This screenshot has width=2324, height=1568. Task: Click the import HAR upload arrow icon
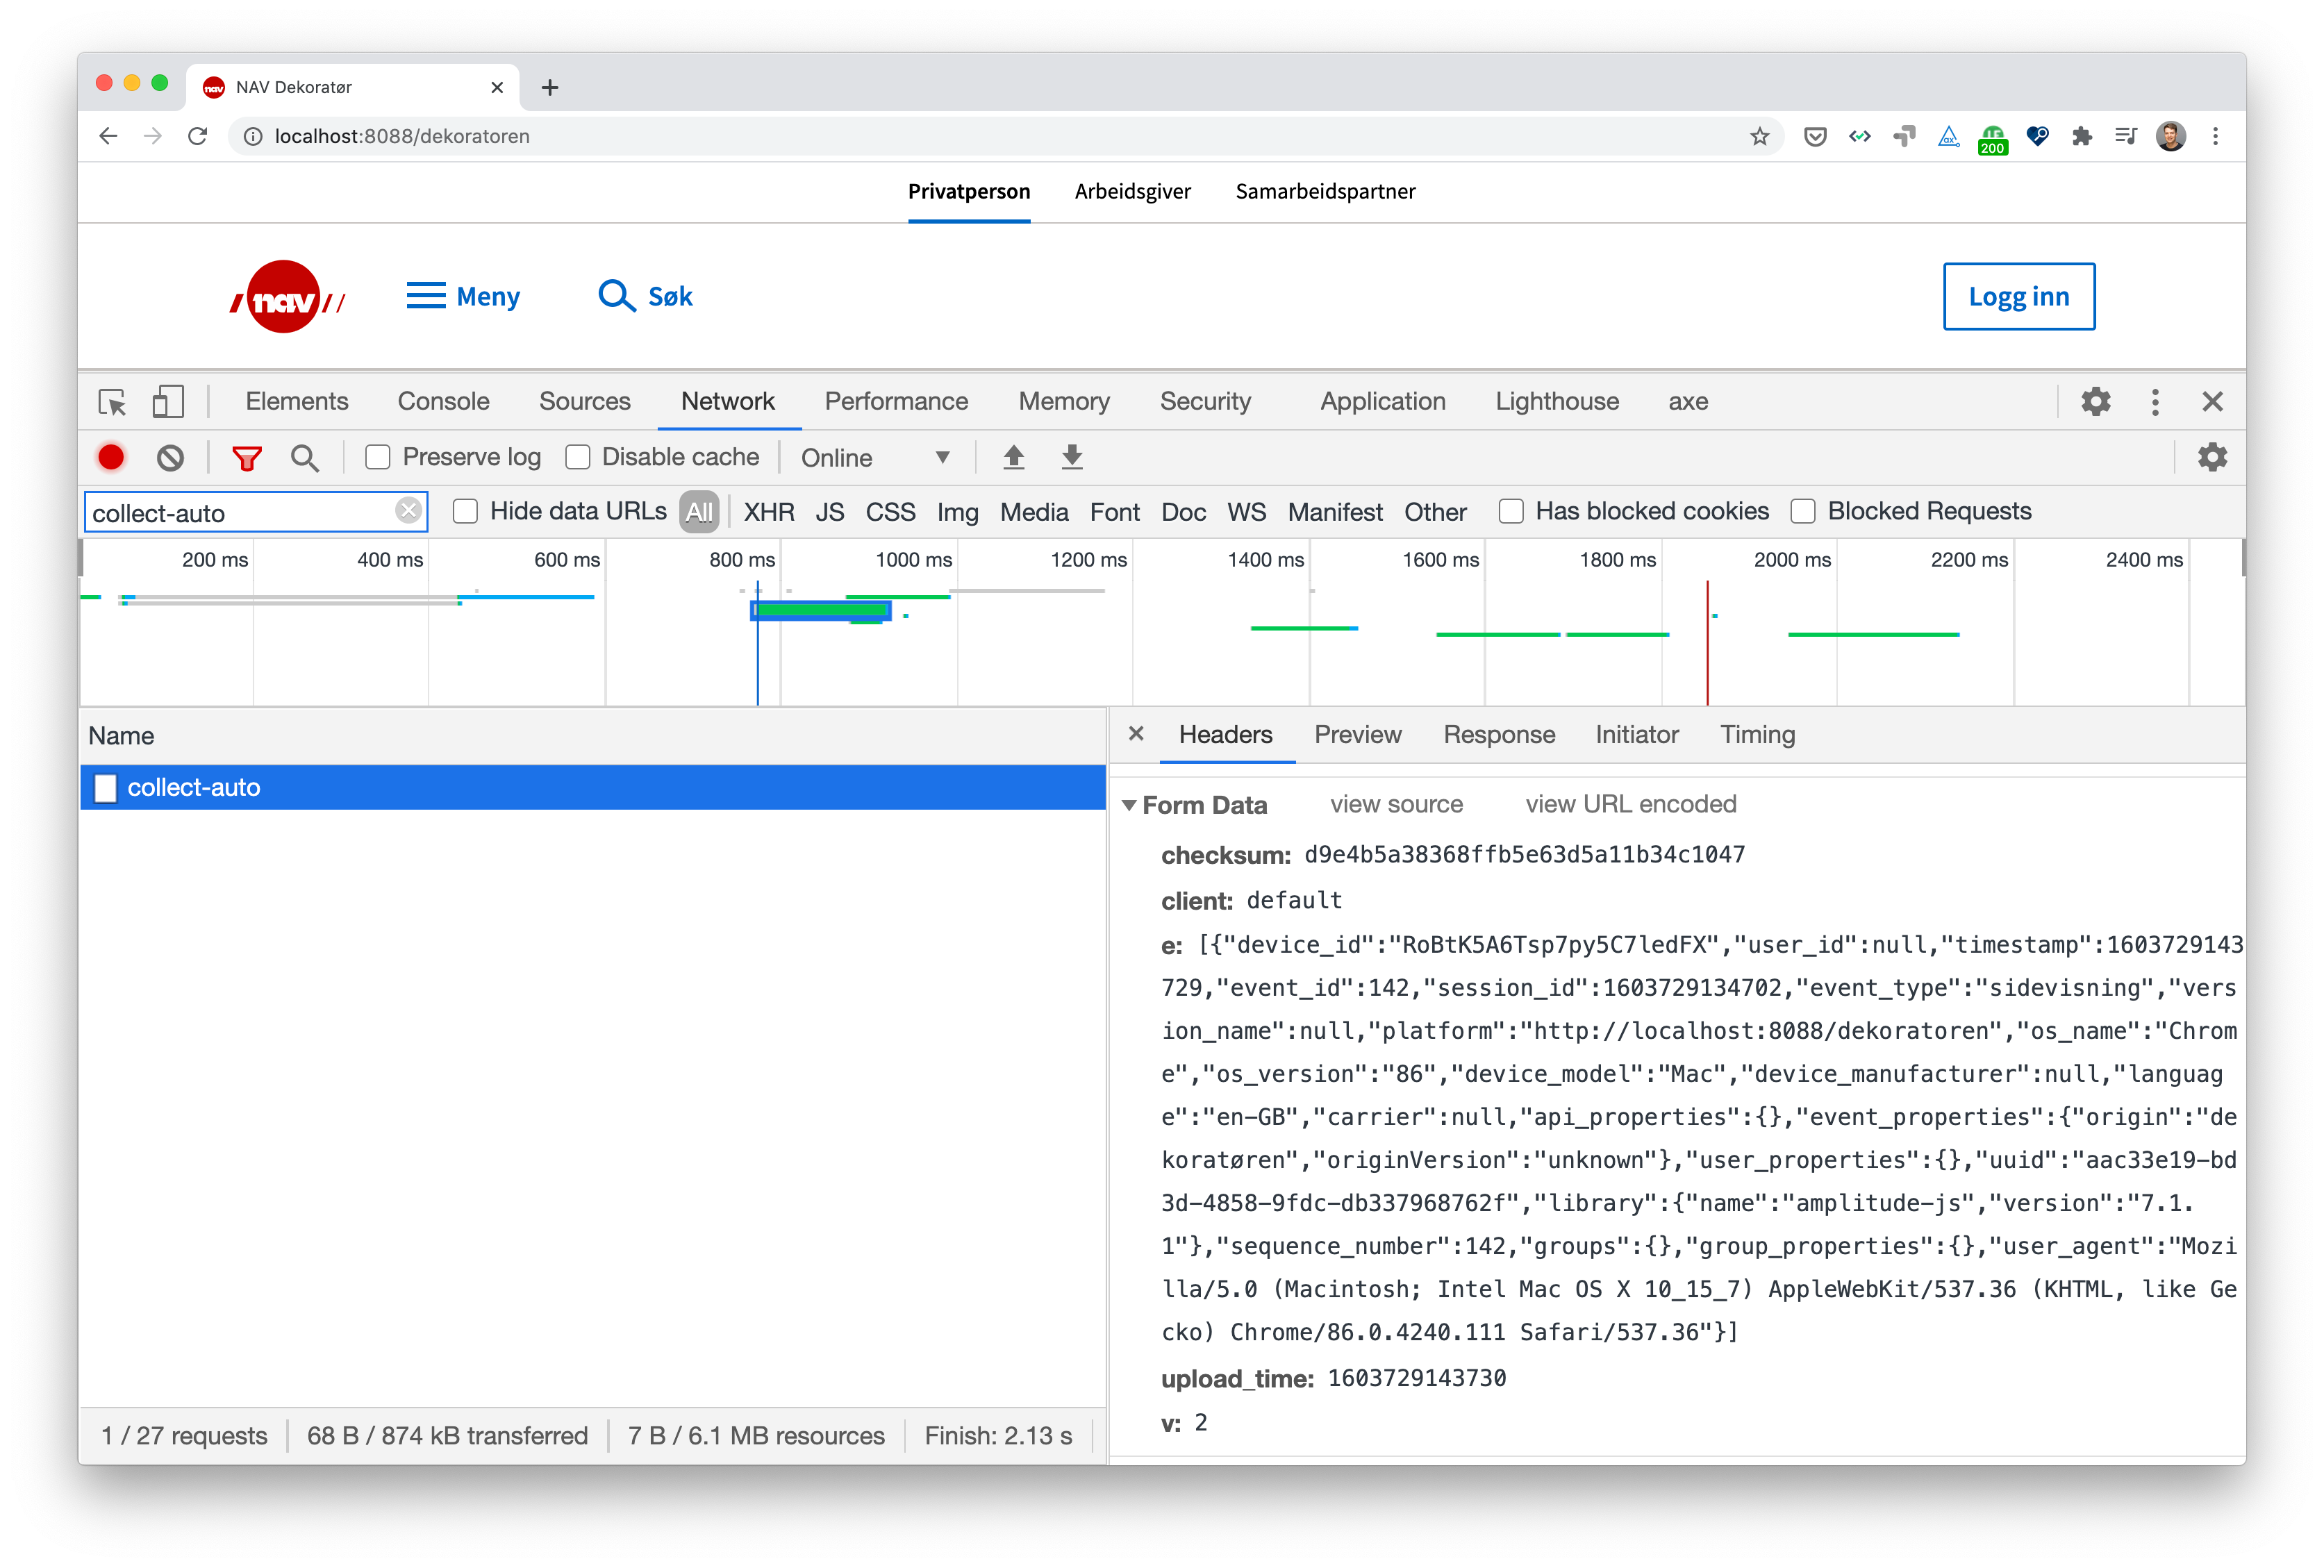[x=1013, y=457]
